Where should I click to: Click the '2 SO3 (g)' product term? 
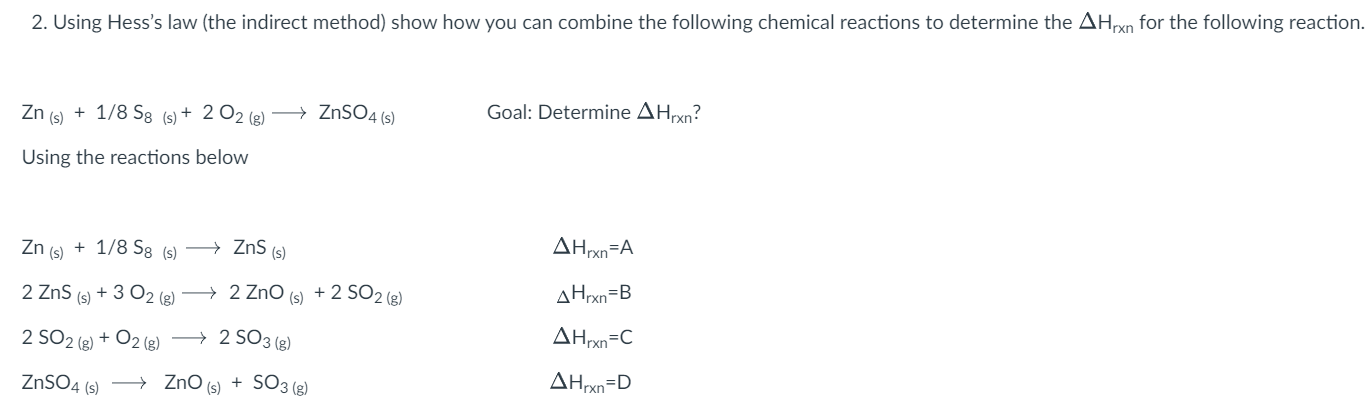255,338
